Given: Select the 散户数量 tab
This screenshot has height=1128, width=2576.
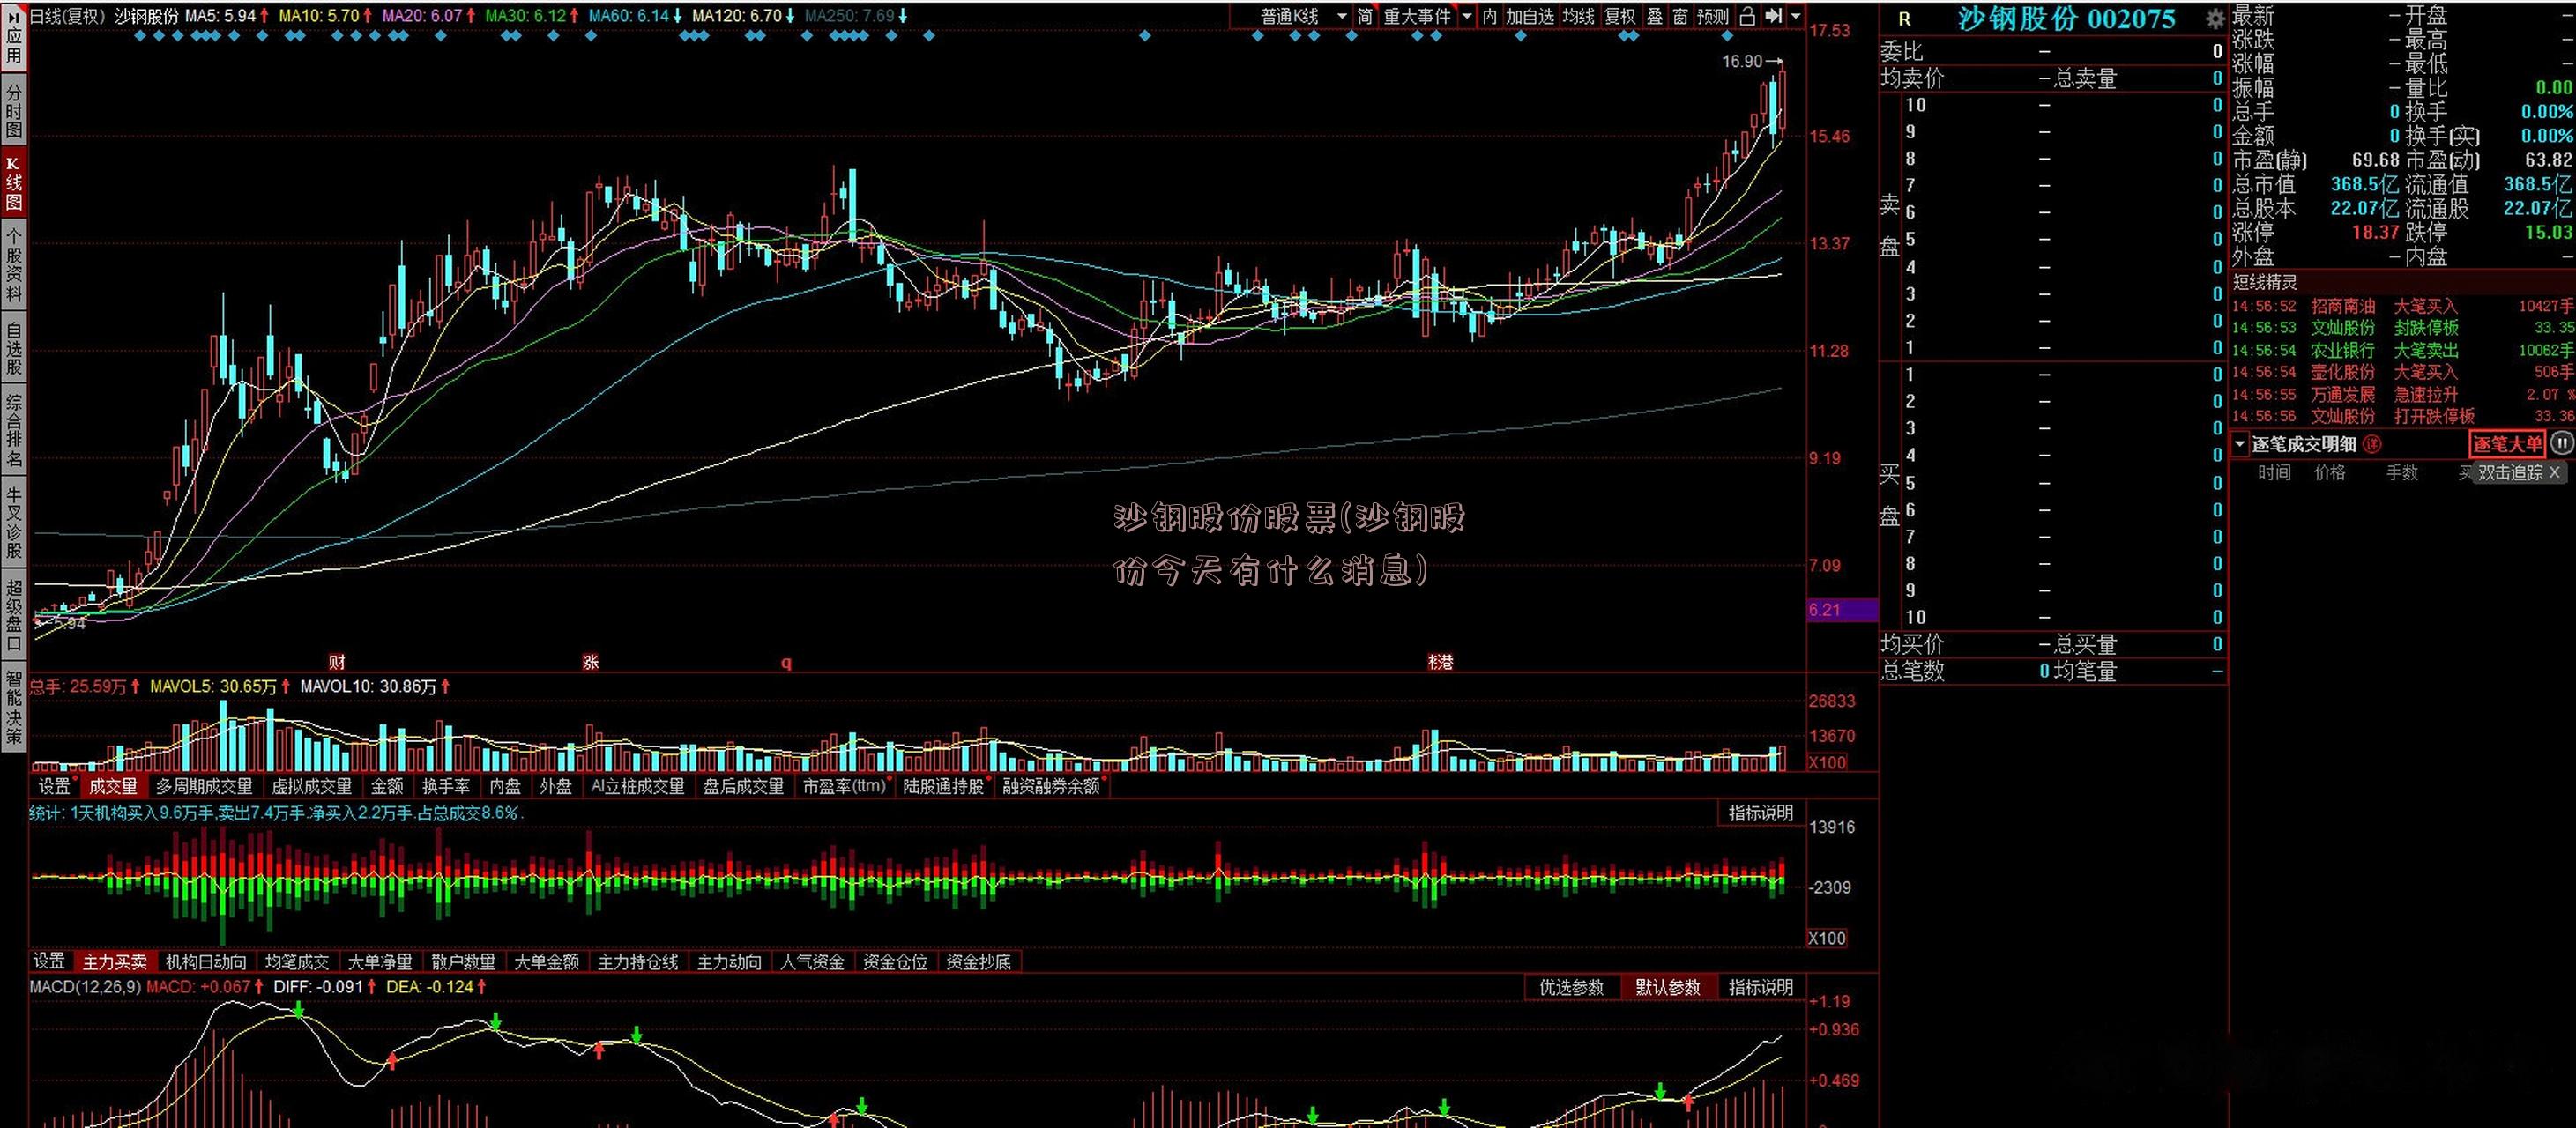Looking at the screenshot, I should pos(463,961).
